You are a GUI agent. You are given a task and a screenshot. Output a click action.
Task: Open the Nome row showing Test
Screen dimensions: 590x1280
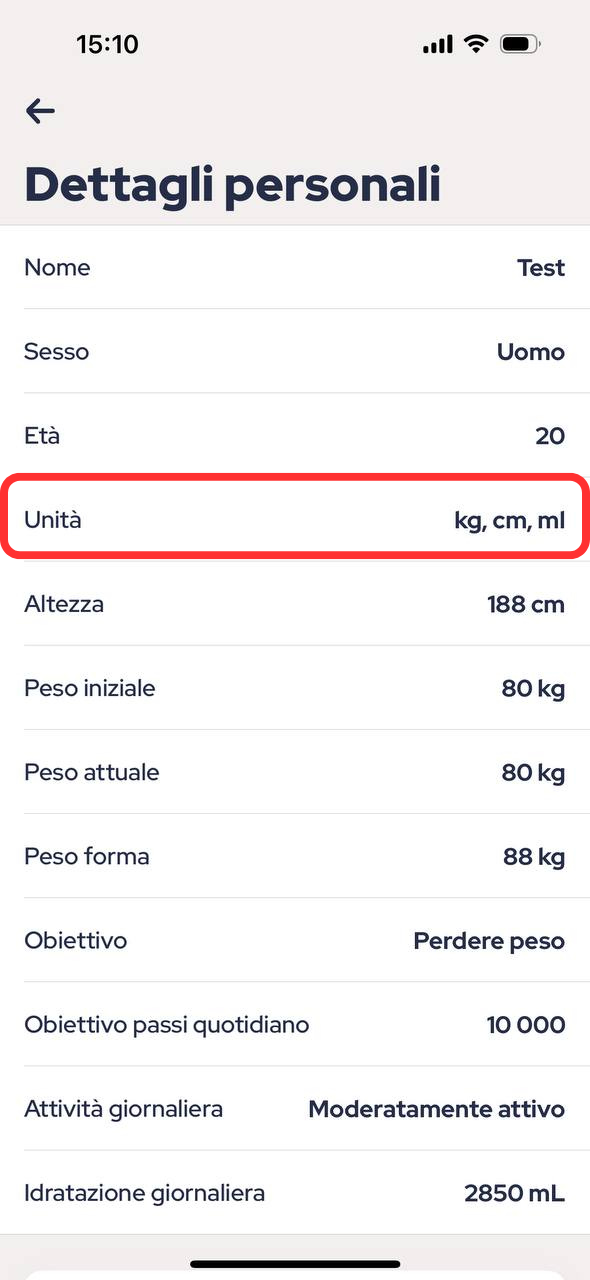pos(295,267)
